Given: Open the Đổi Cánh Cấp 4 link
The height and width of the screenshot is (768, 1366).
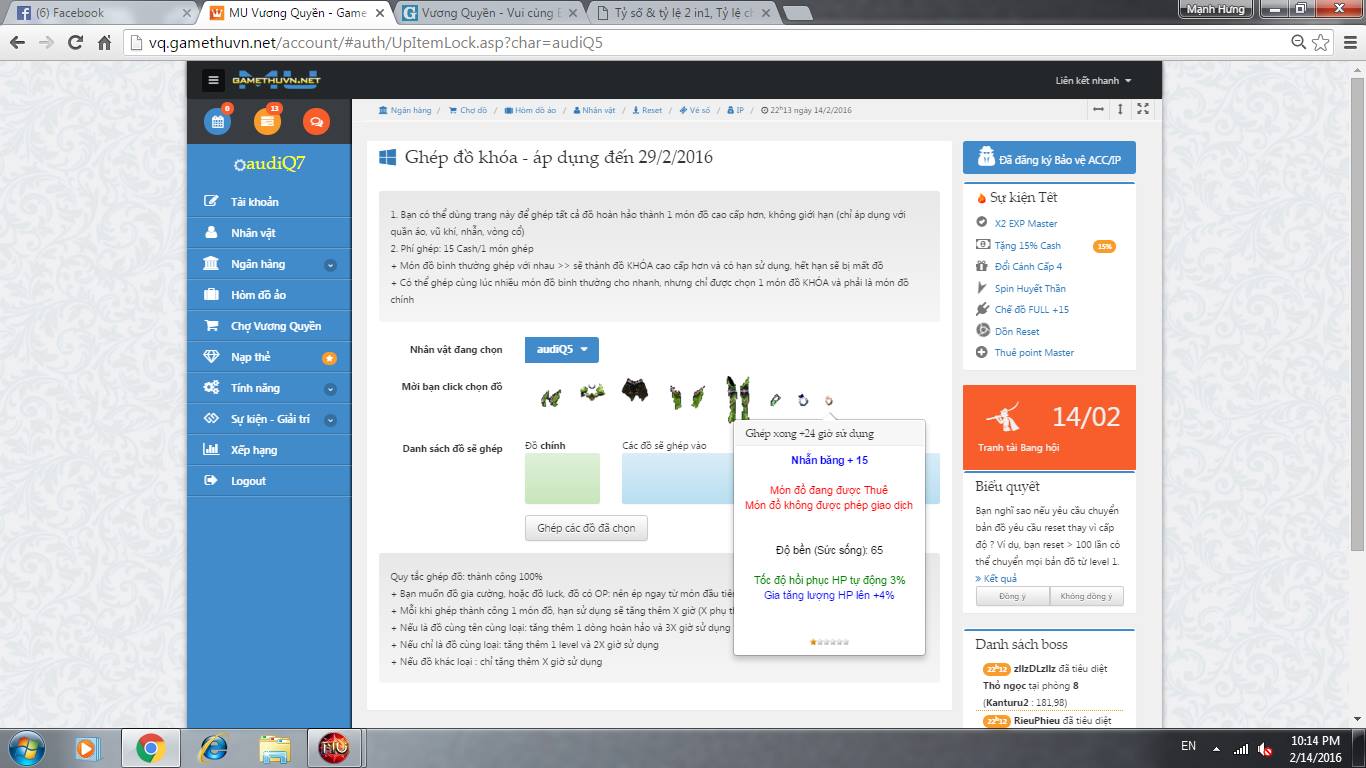Looking at the screenshot, I should (1028, 267).
